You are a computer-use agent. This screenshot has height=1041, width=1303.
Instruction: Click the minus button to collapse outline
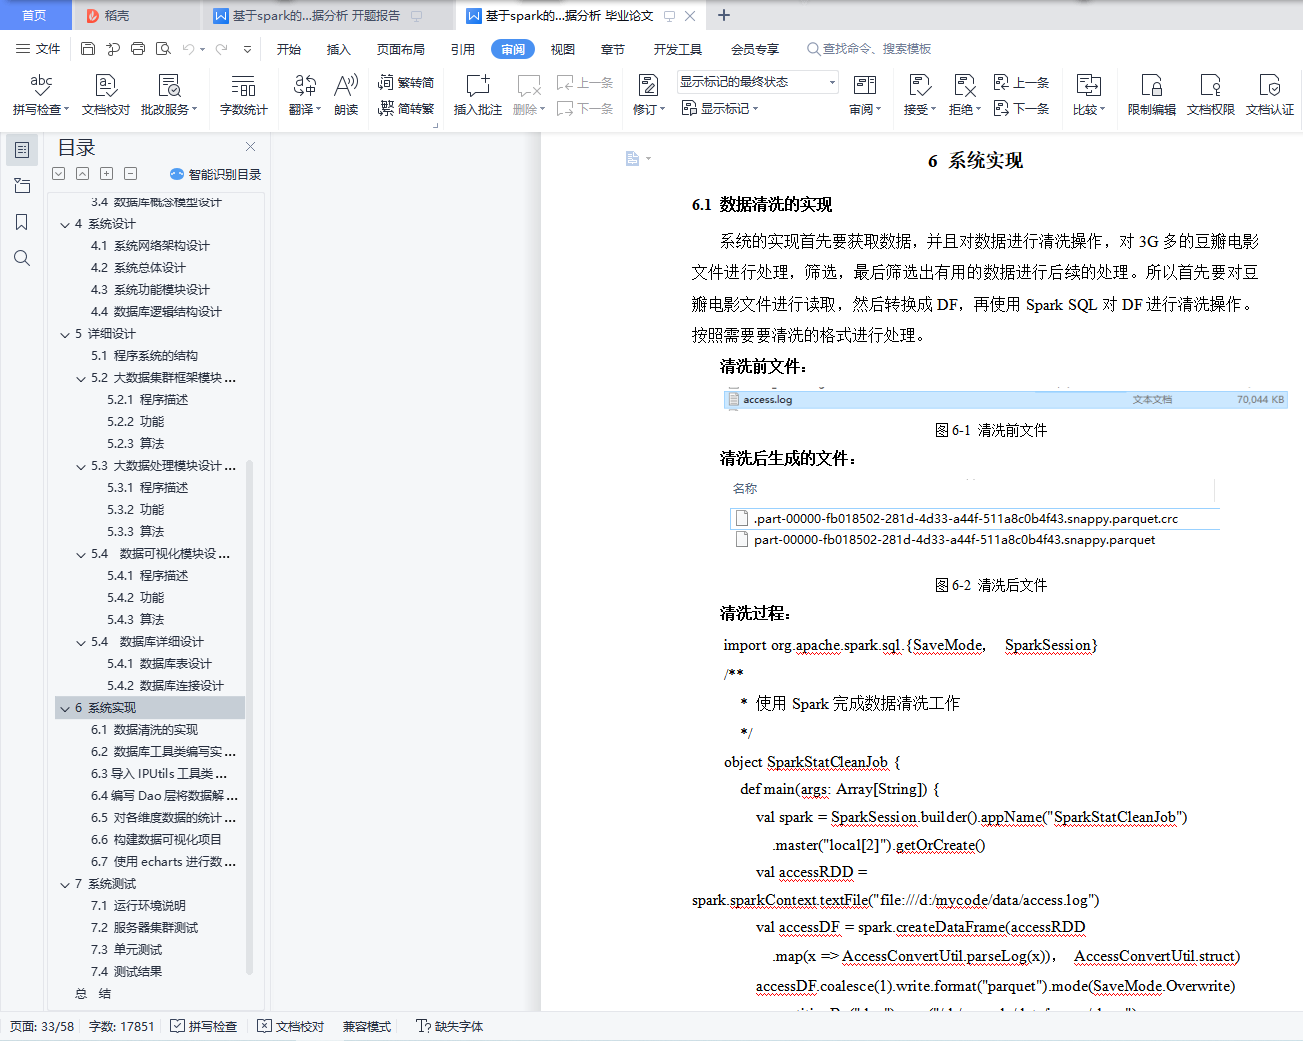pyautogui.click(x=131, y=173)
